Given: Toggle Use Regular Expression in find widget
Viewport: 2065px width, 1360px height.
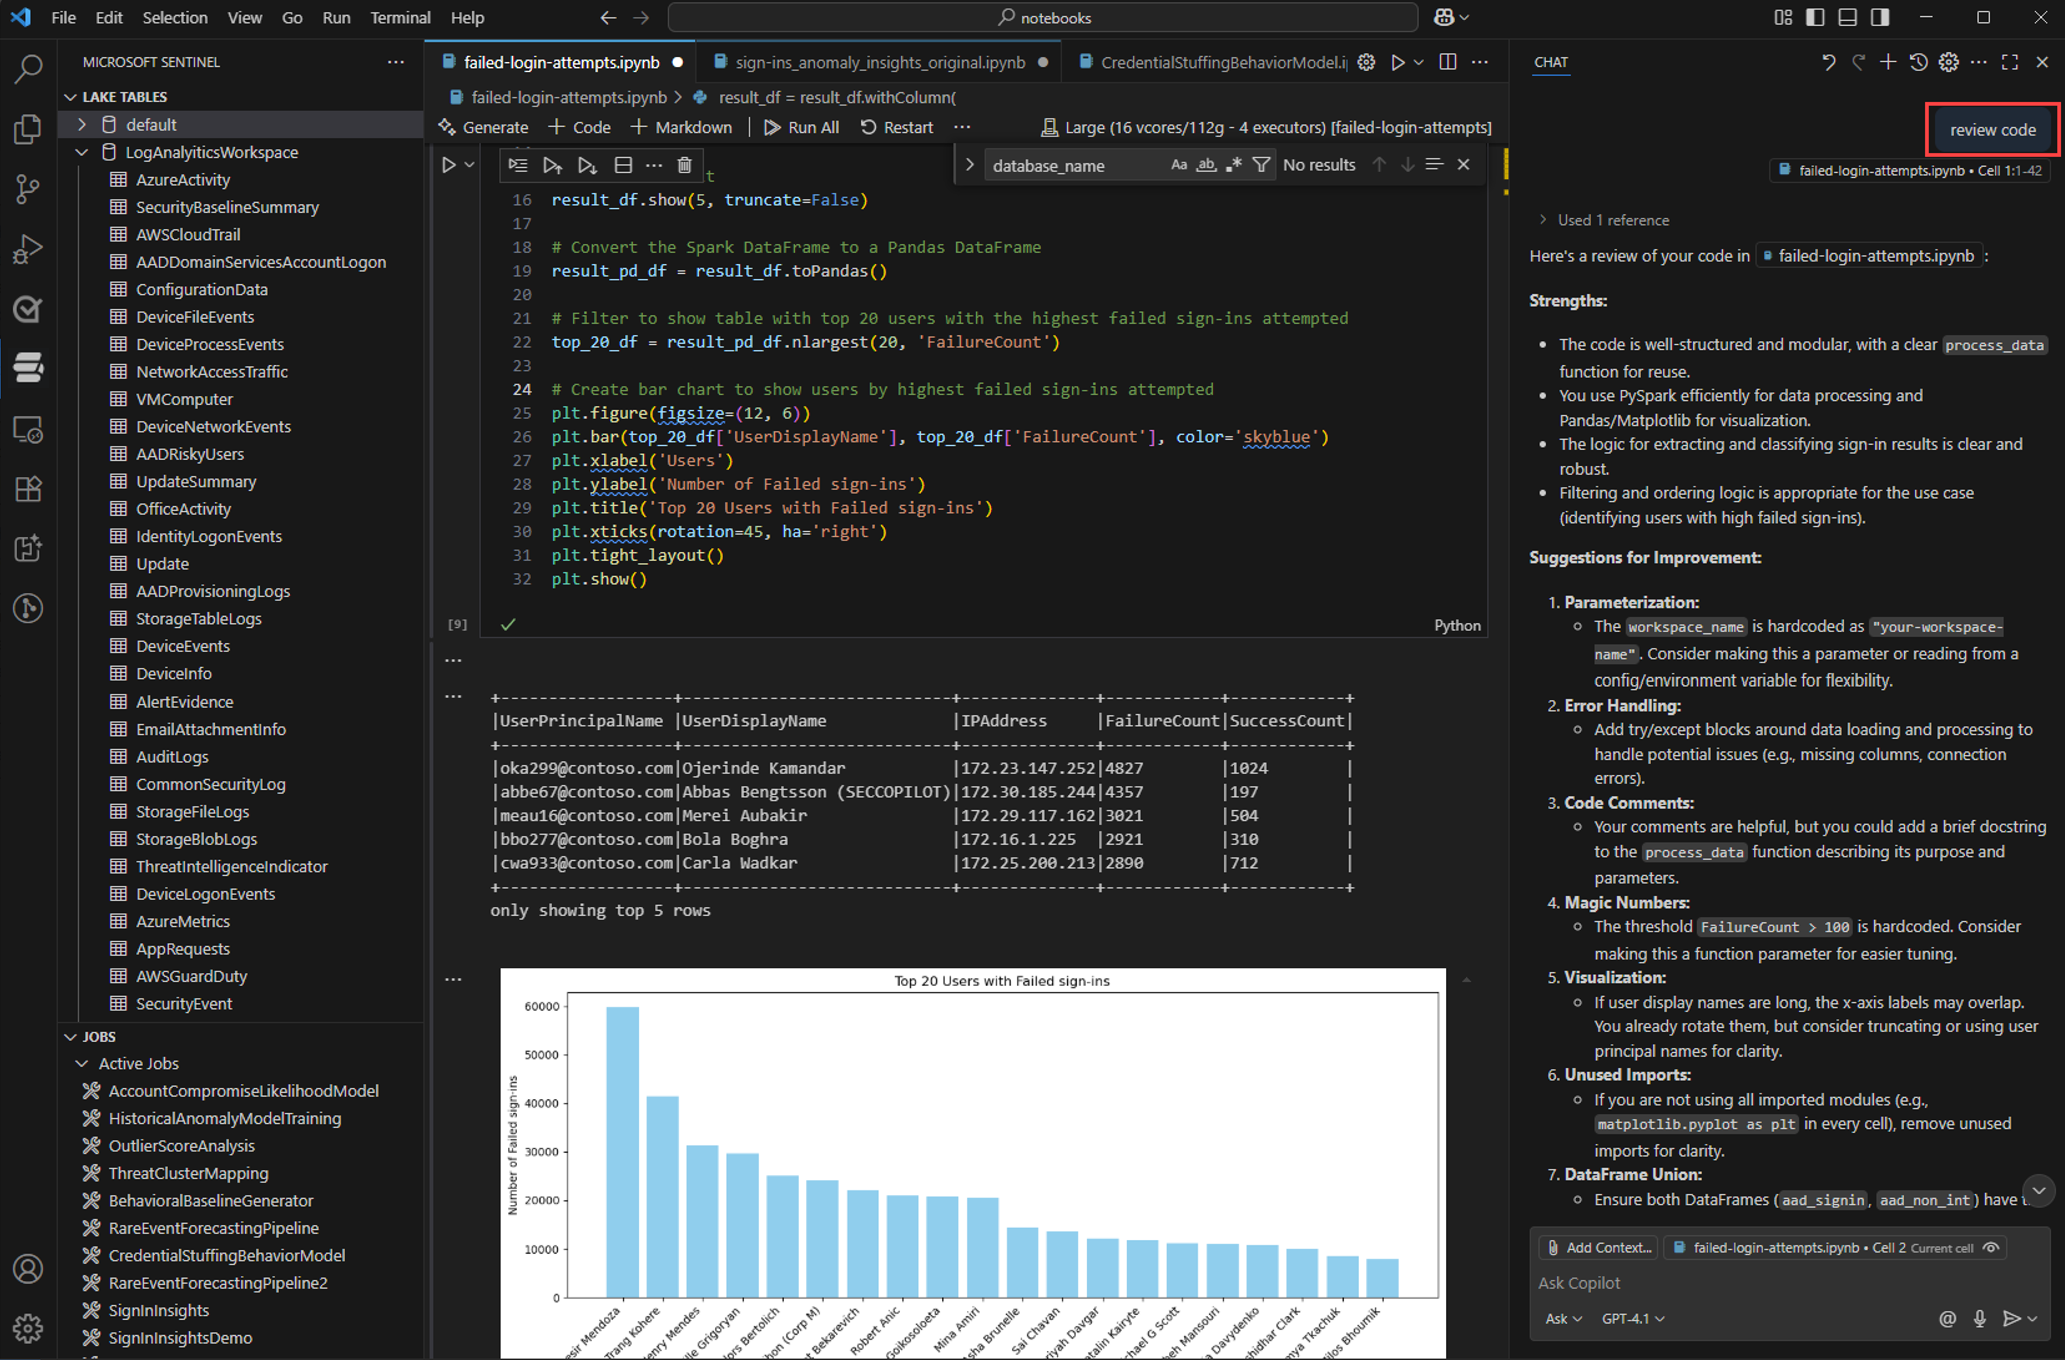Looking at the screenshot, I should [x=1234, y=165].
